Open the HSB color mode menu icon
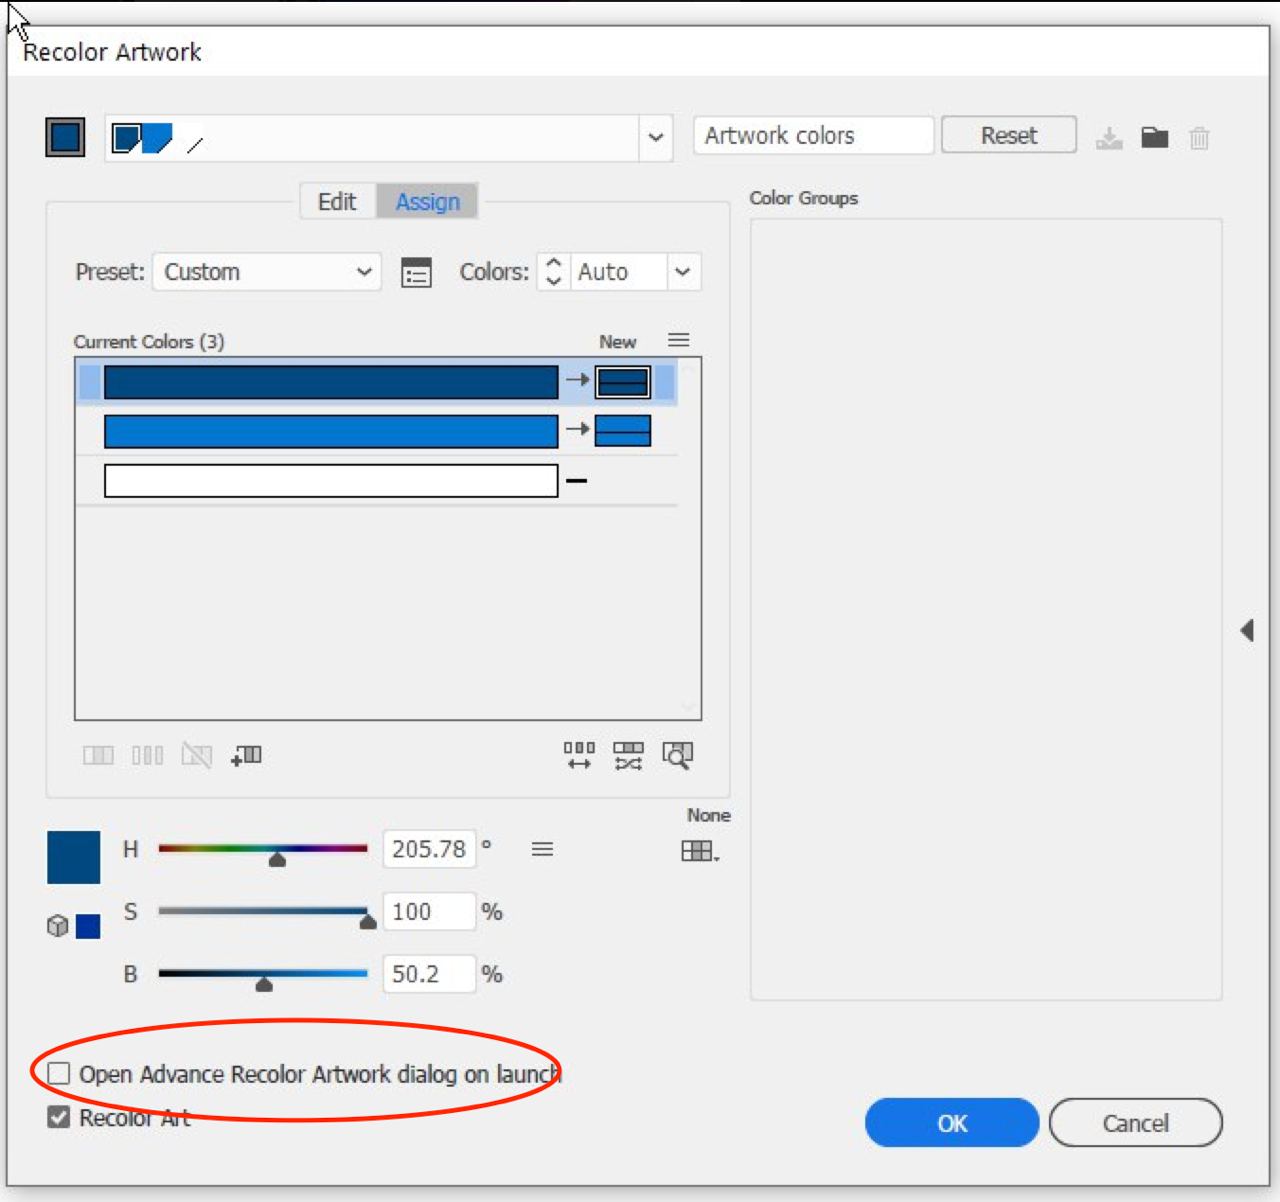Viewport: 1280px width, 1202px height. (x=542, y=849)
